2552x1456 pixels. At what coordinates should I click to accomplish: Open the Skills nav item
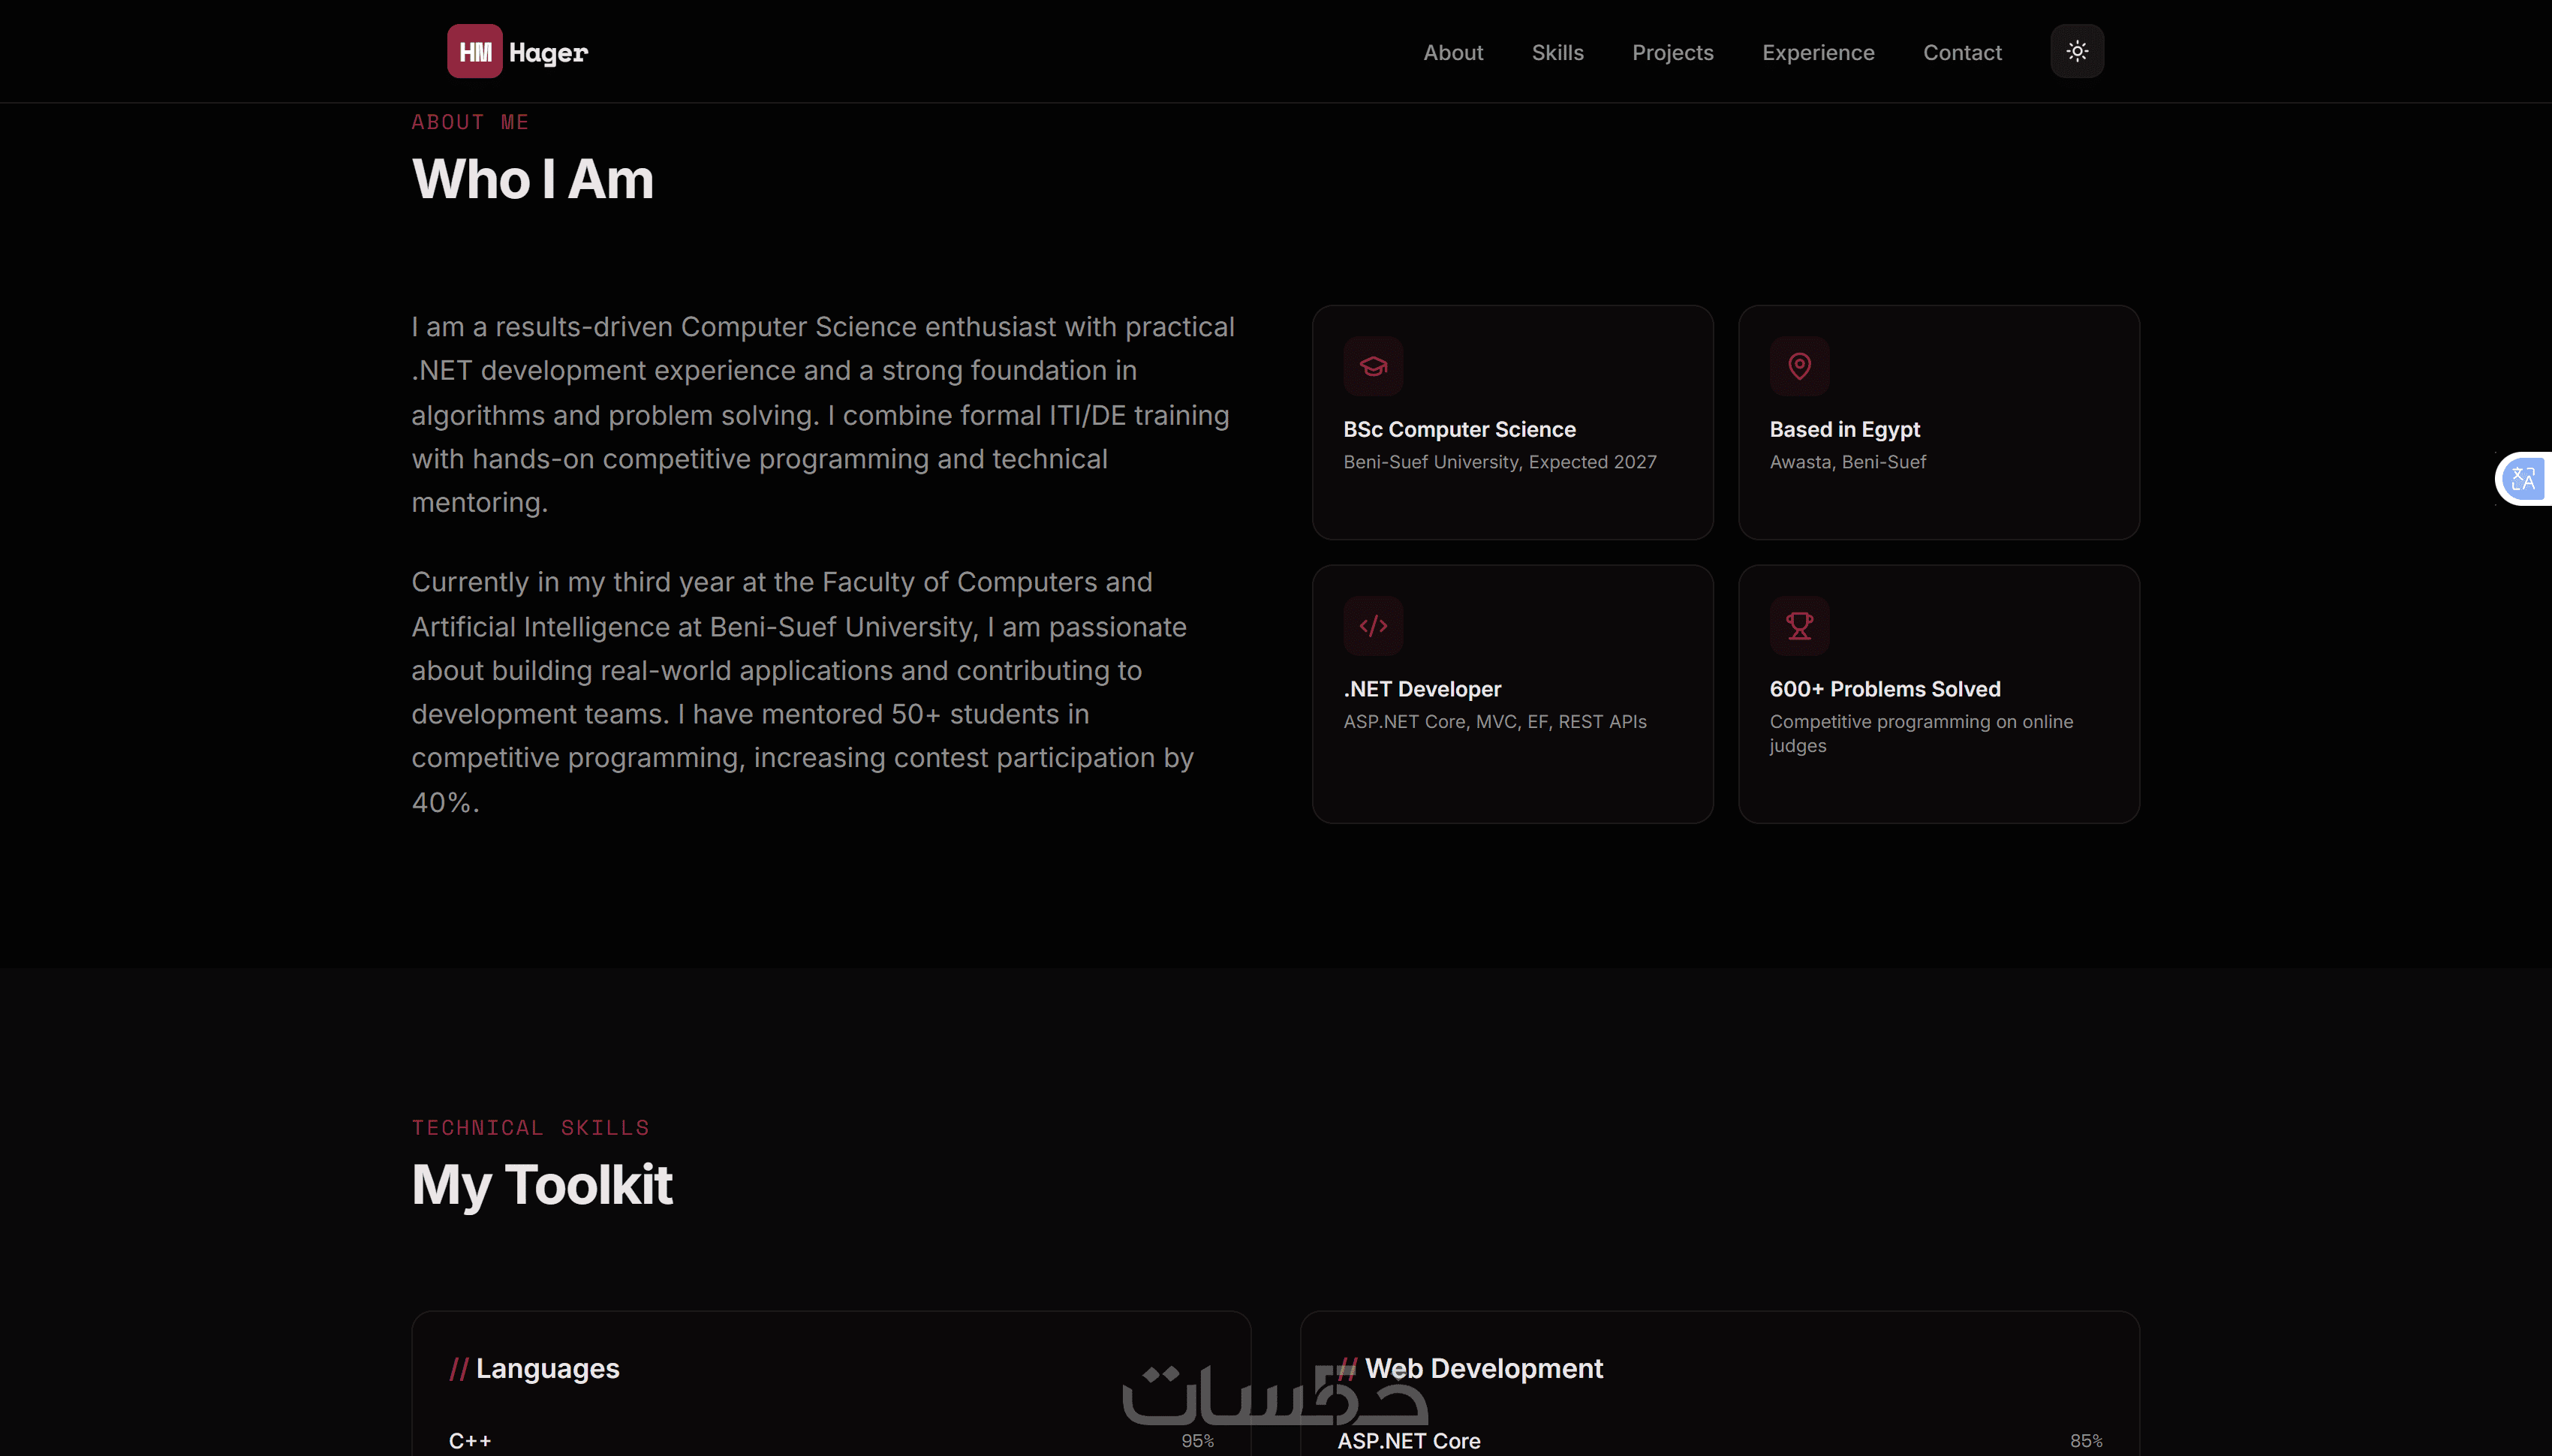(1557, 52)
